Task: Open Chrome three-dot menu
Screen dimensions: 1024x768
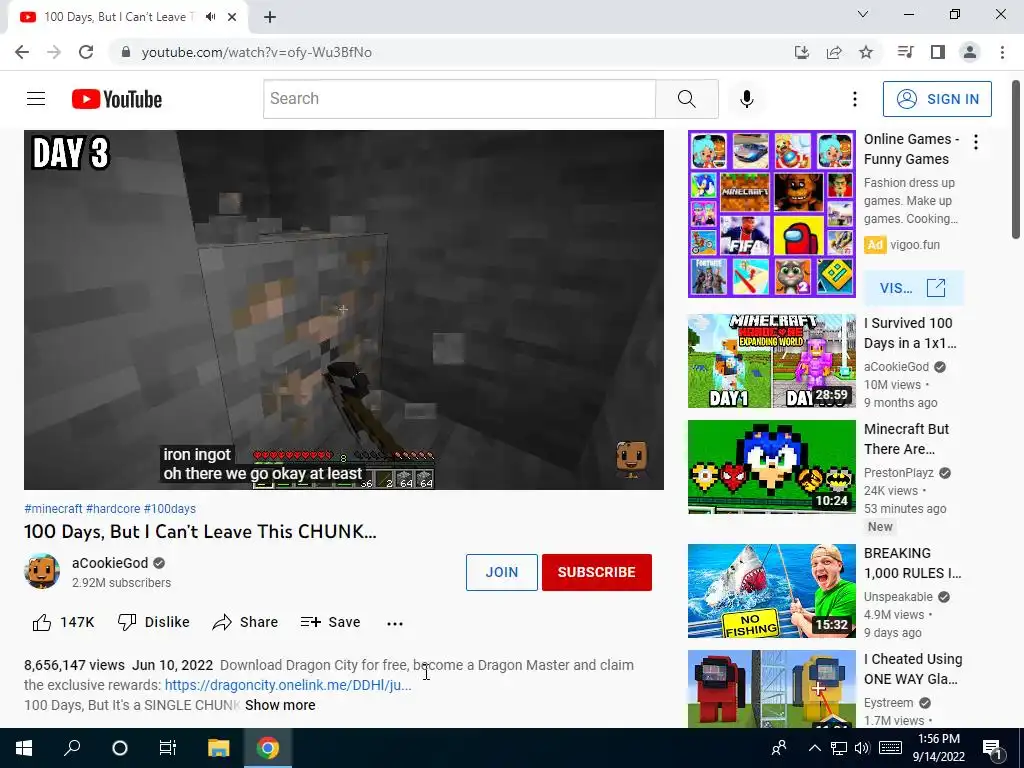Action: [1002, 52]
